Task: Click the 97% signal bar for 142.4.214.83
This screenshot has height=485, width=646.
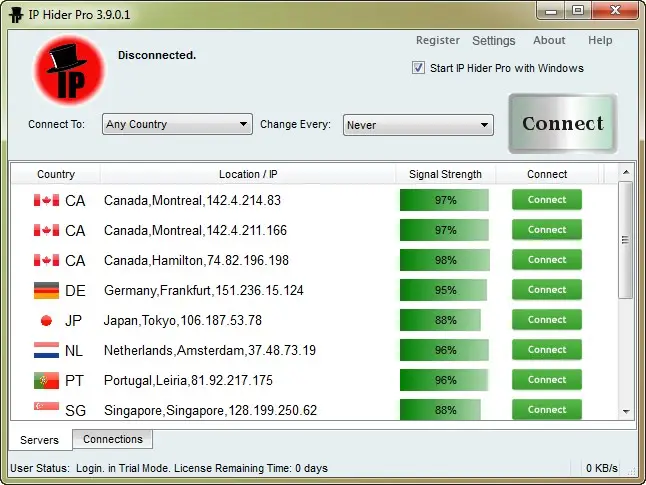Action: point(444,200)
